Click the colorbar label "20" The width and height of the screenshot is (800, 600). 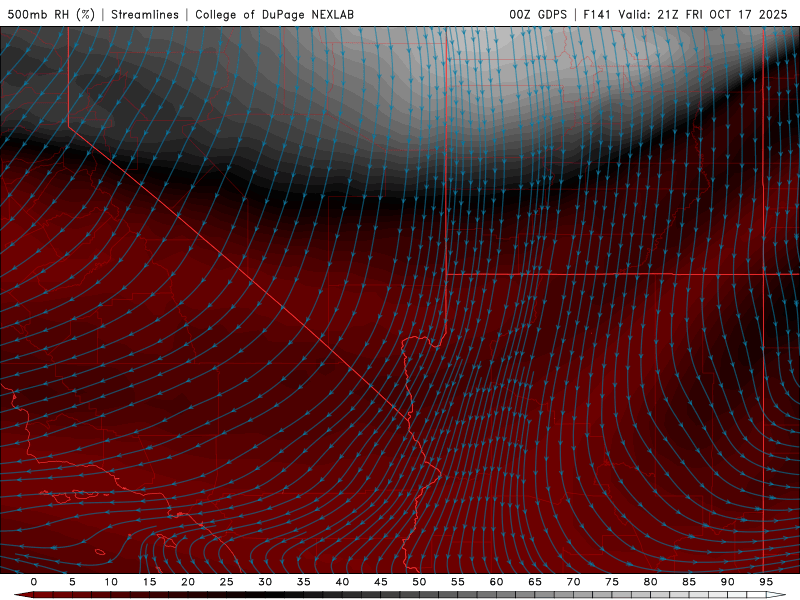pos(188,582)
